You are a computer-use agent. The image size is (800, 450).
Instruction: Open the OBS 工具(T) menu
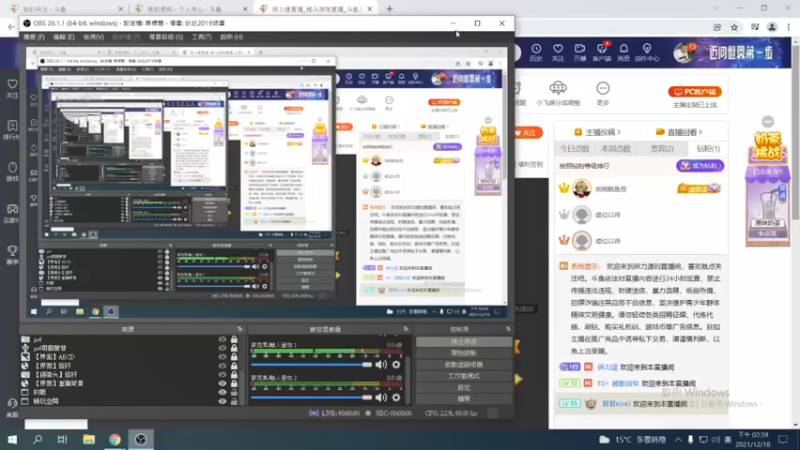click(x=202, y=37)
